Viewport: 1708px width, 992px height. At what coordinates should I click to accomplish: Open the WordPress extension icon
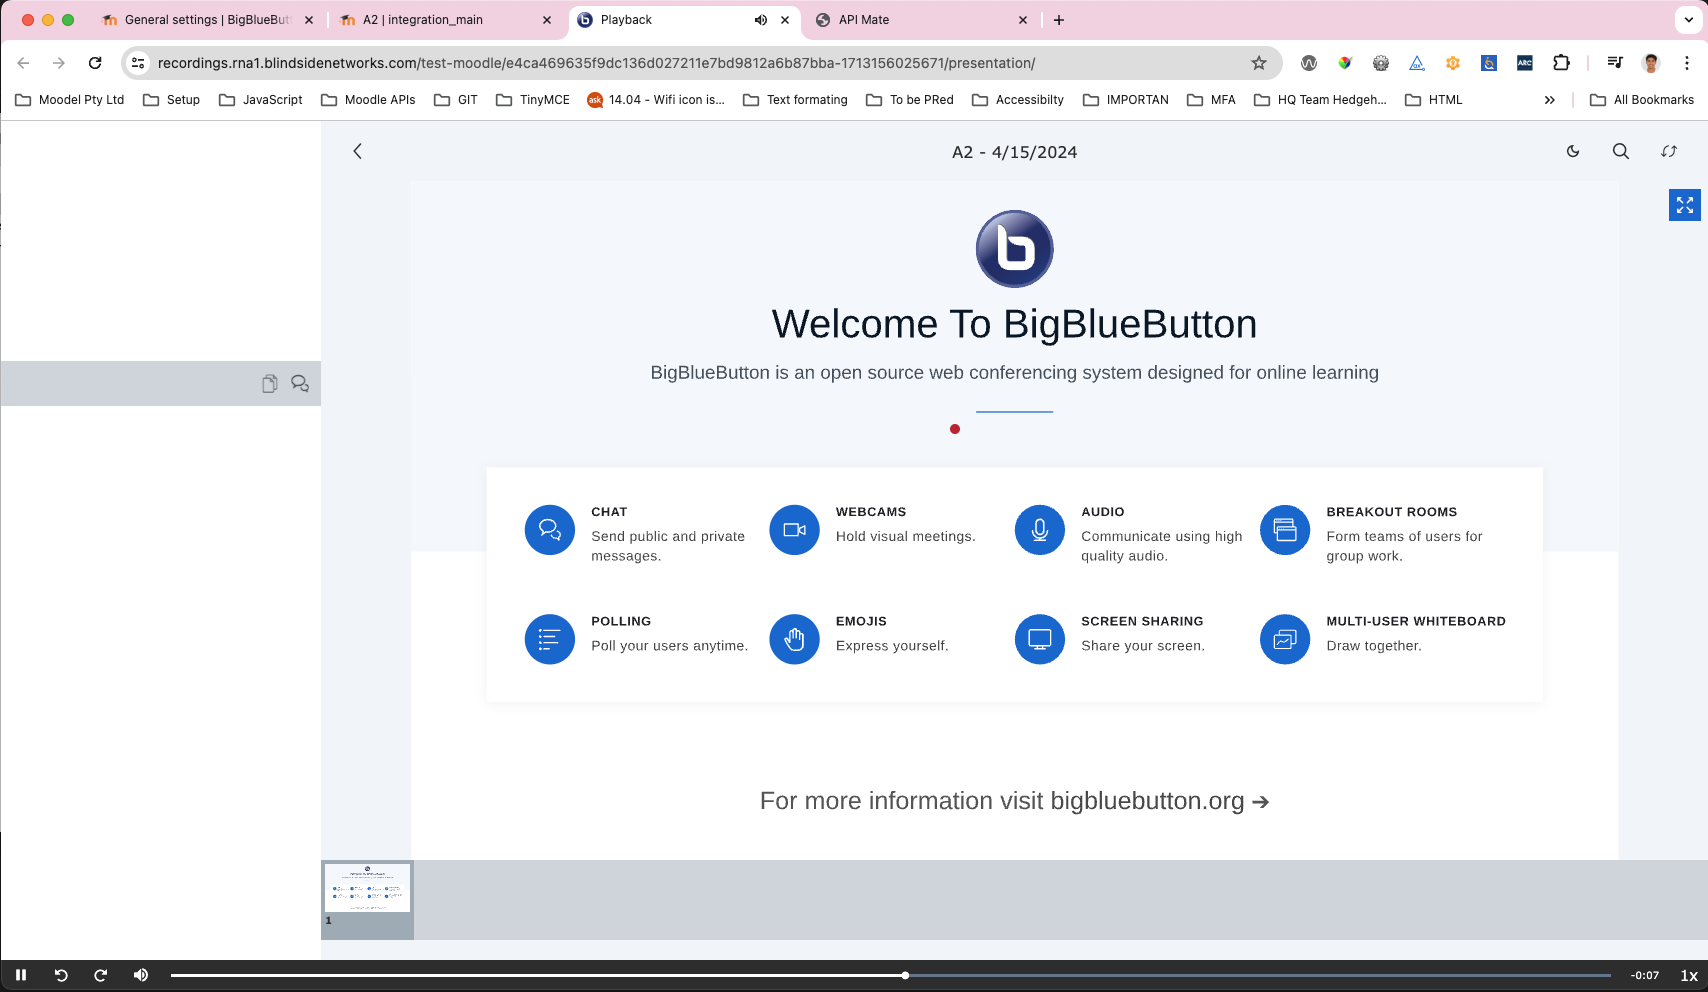[x=1309, y=63]
